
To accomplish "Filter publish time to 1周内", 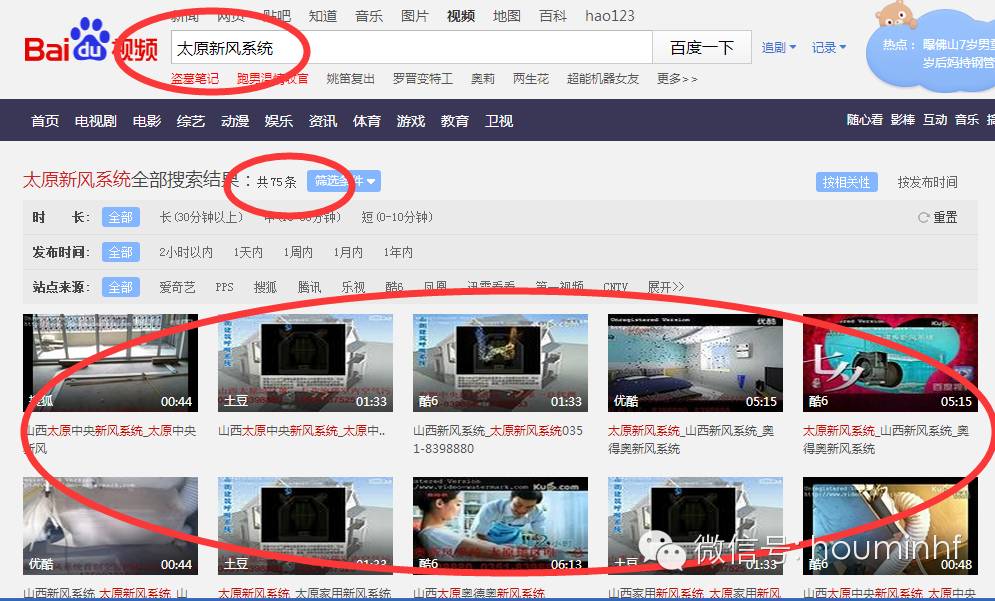I will point(298,252).
